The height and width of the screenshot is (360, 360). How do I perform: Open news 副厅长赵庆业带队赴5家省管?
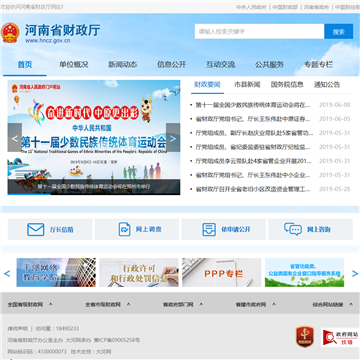point(254,133)
